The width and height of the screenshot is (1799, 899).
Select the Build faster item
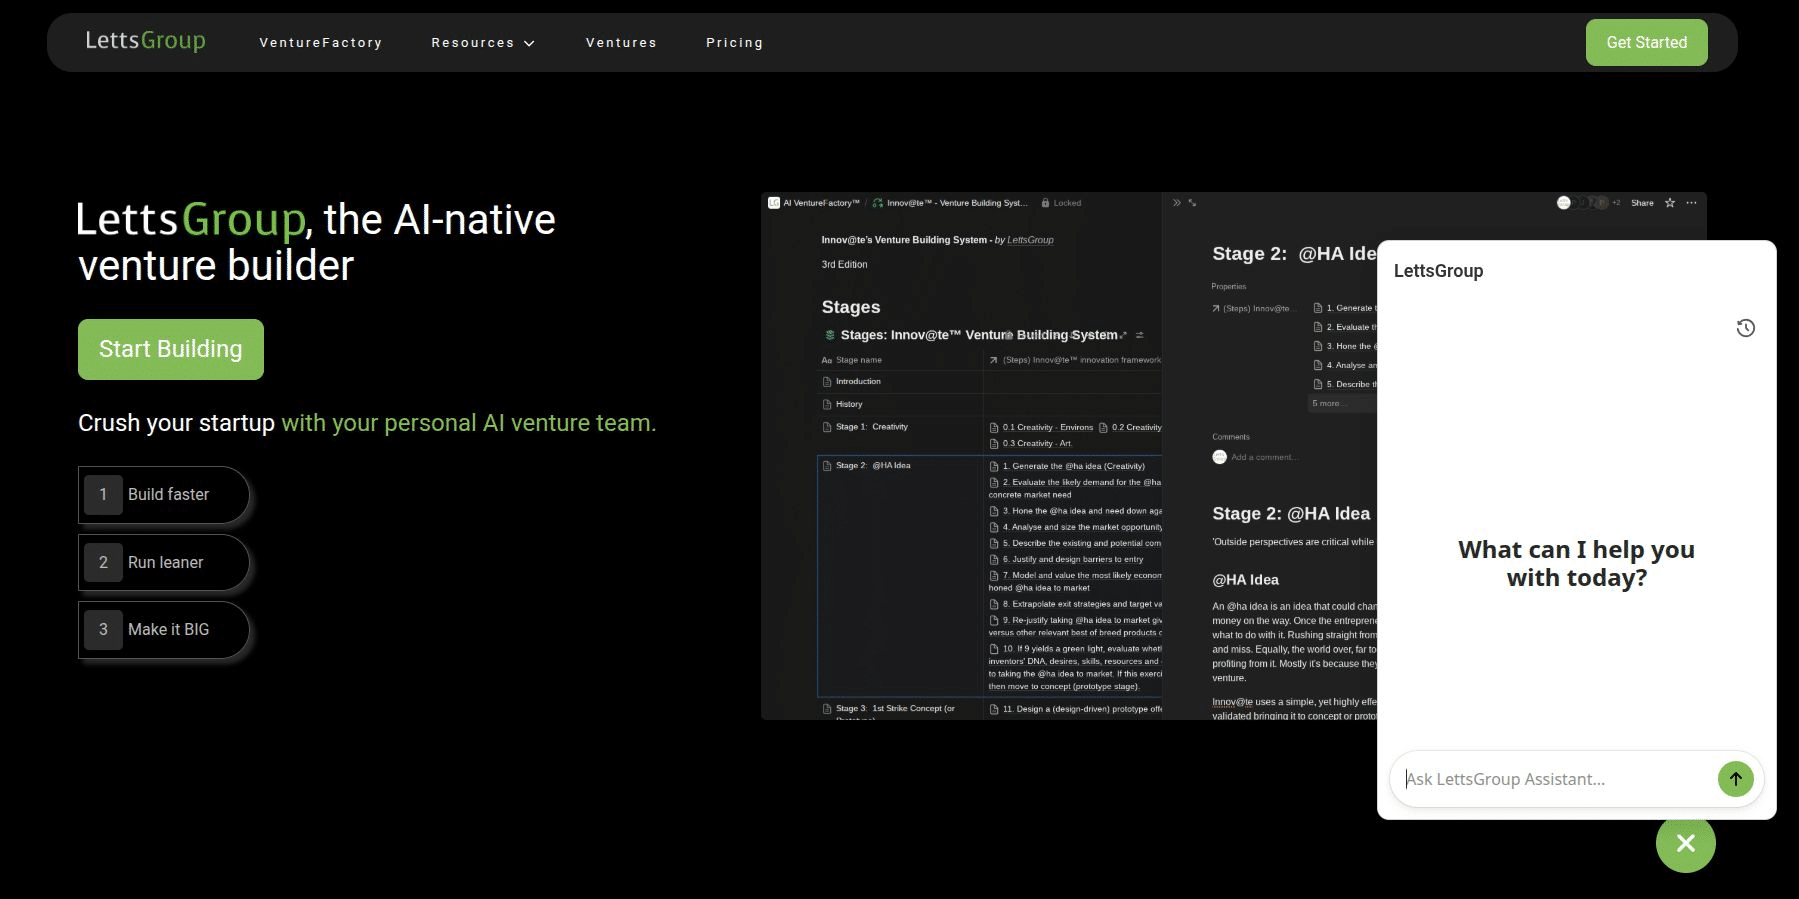click(x=164, y=495)
